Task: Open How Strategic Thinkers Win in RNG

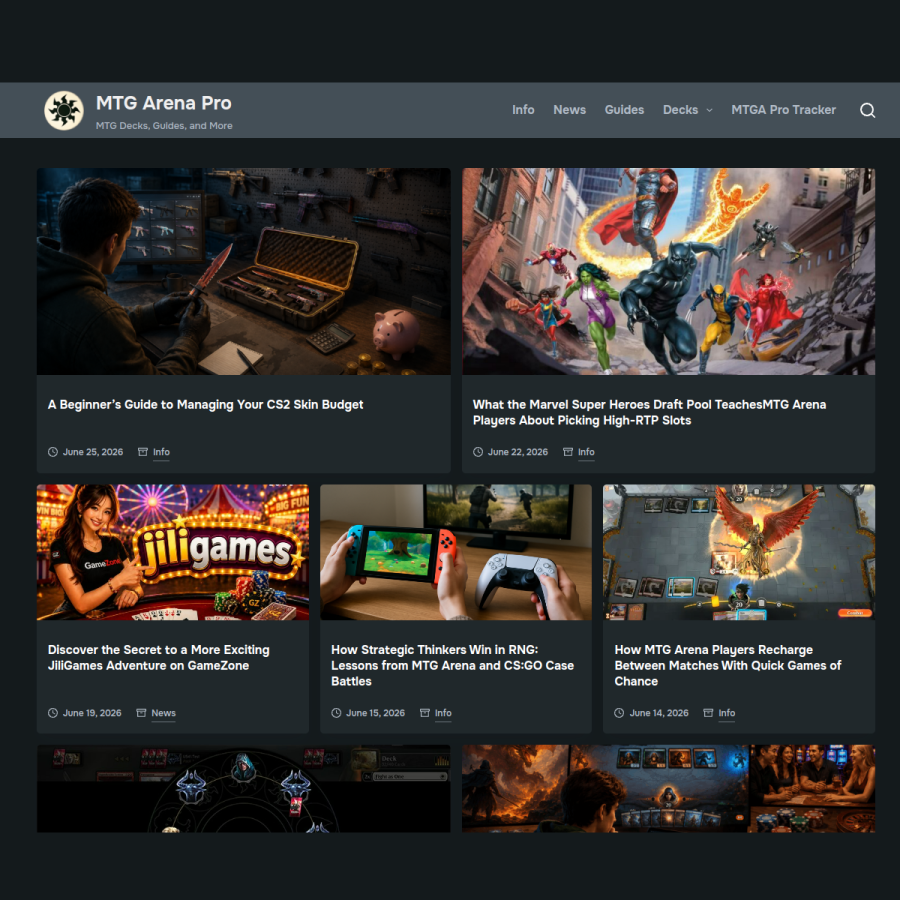Action: [452, 665]
